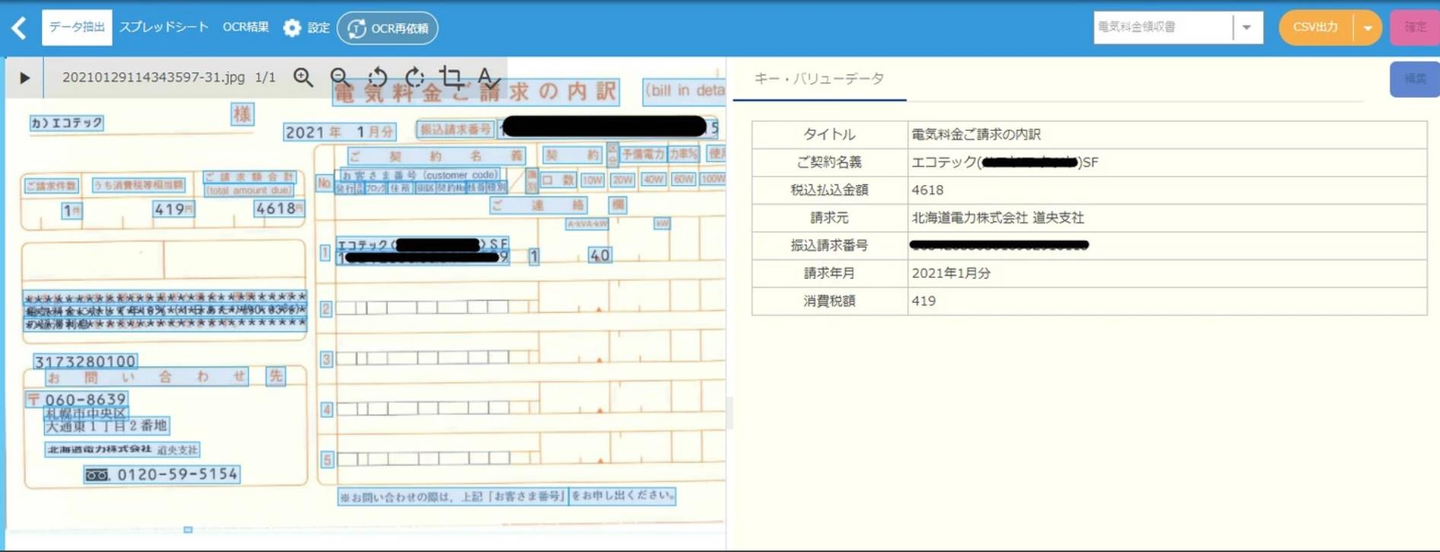Click the 請求元 value 北海道電力株式会社 道央支社
The image size is (1440, 552).
pos(998,217)
